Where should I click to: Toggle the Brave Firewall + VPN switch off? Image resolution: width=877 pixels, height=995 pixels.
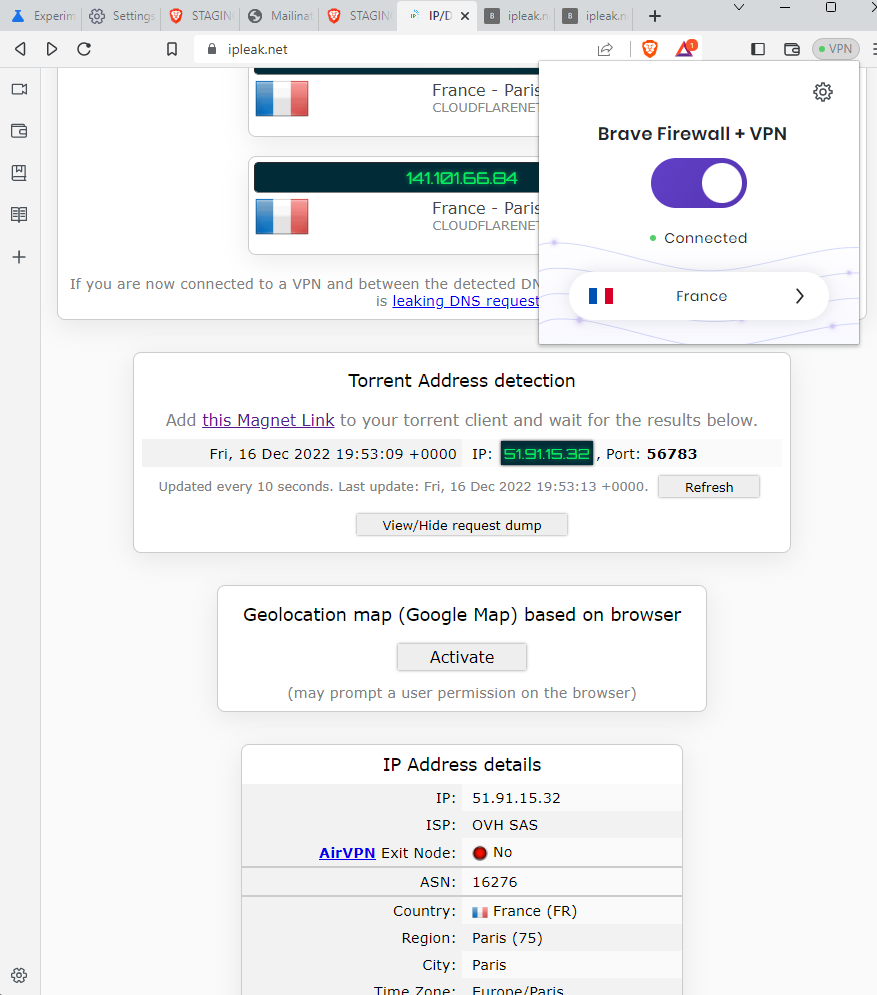[x=698, y=182]
